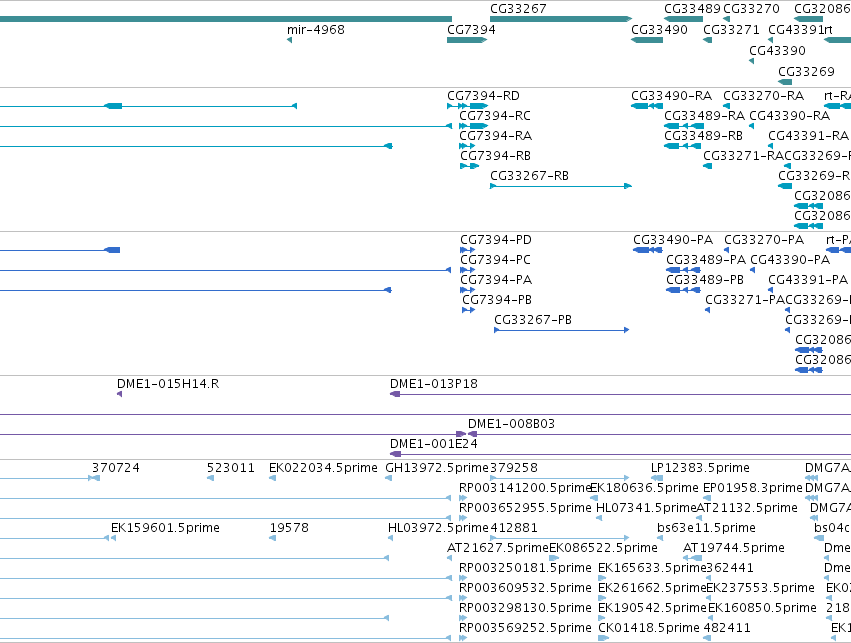
Task: Select the CG33490 gene label
Action: 659,30
